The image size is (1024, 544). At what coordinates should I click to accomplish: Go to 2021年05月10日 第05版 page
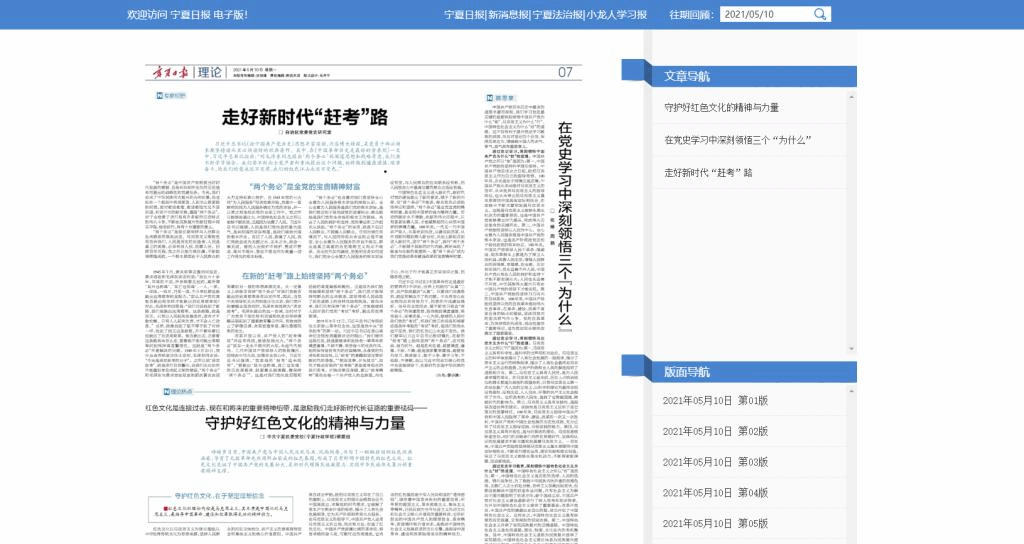(715, 523)
